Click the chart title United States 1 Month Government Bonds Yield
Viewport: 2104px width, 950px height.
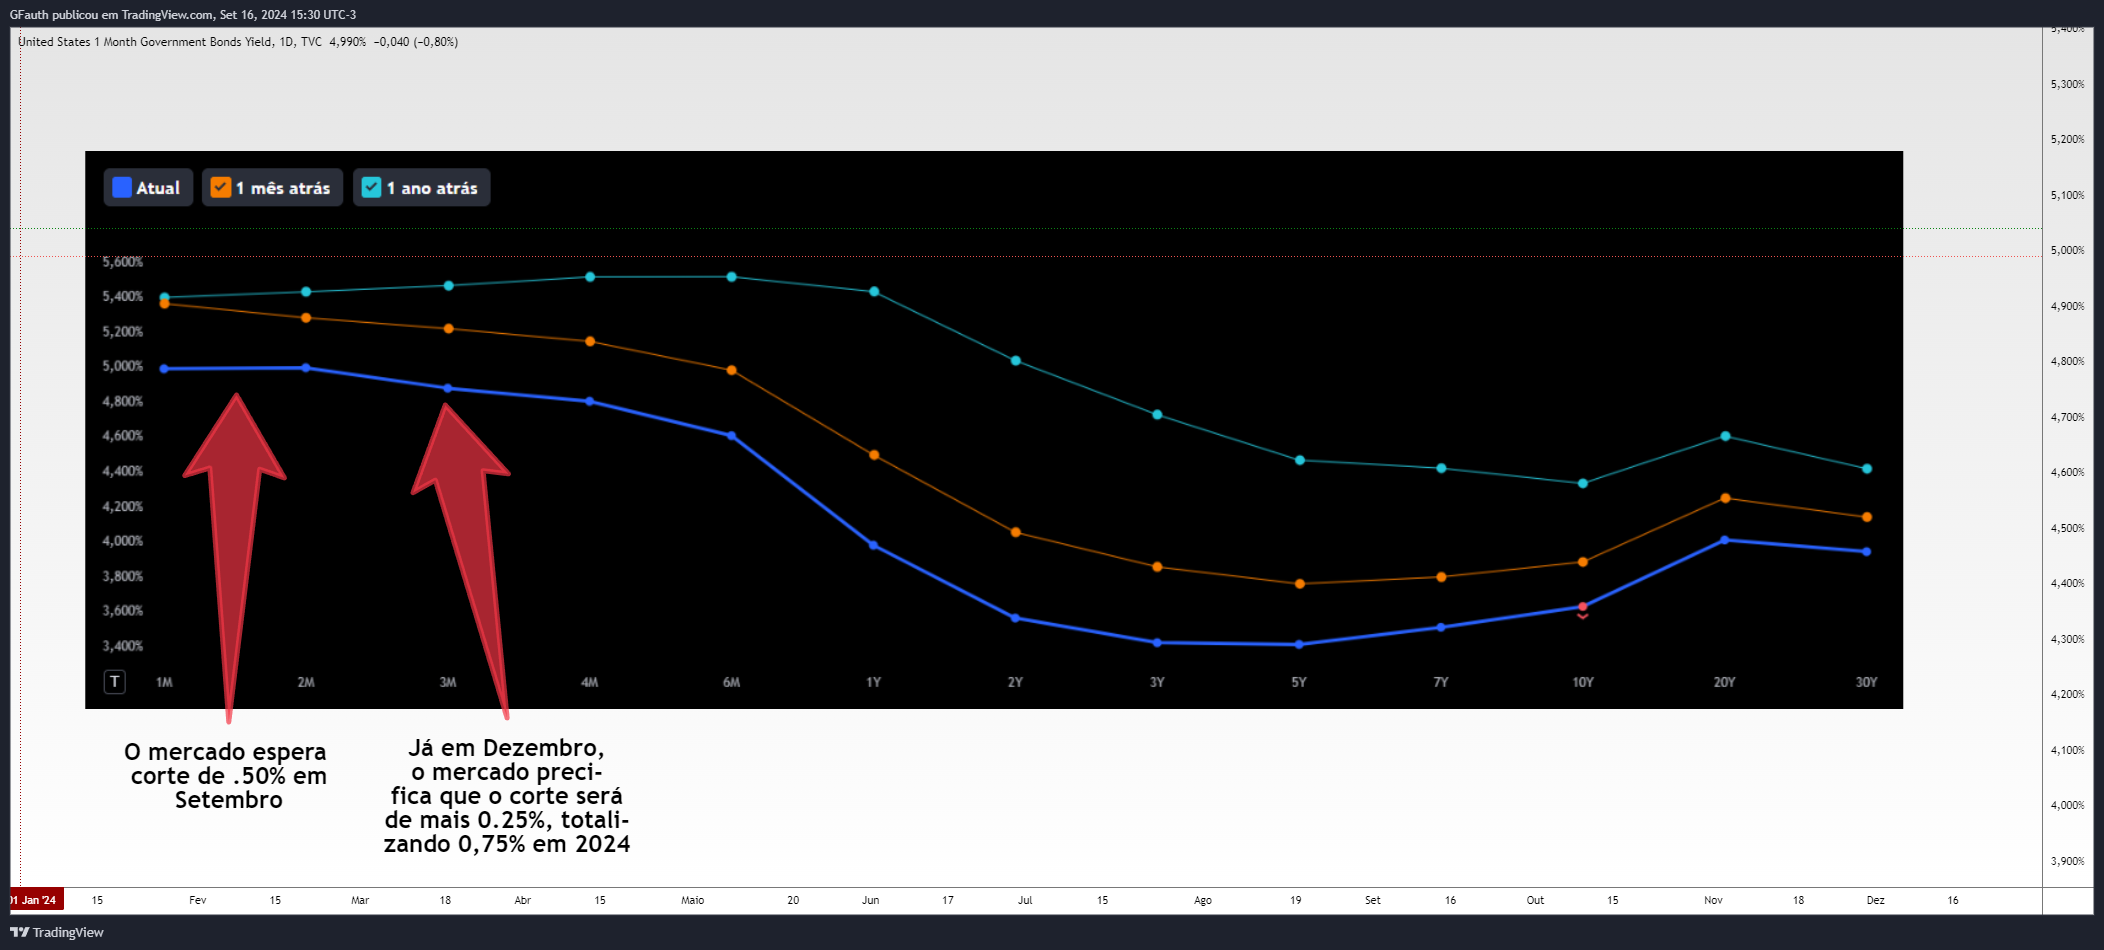[145, 42]
